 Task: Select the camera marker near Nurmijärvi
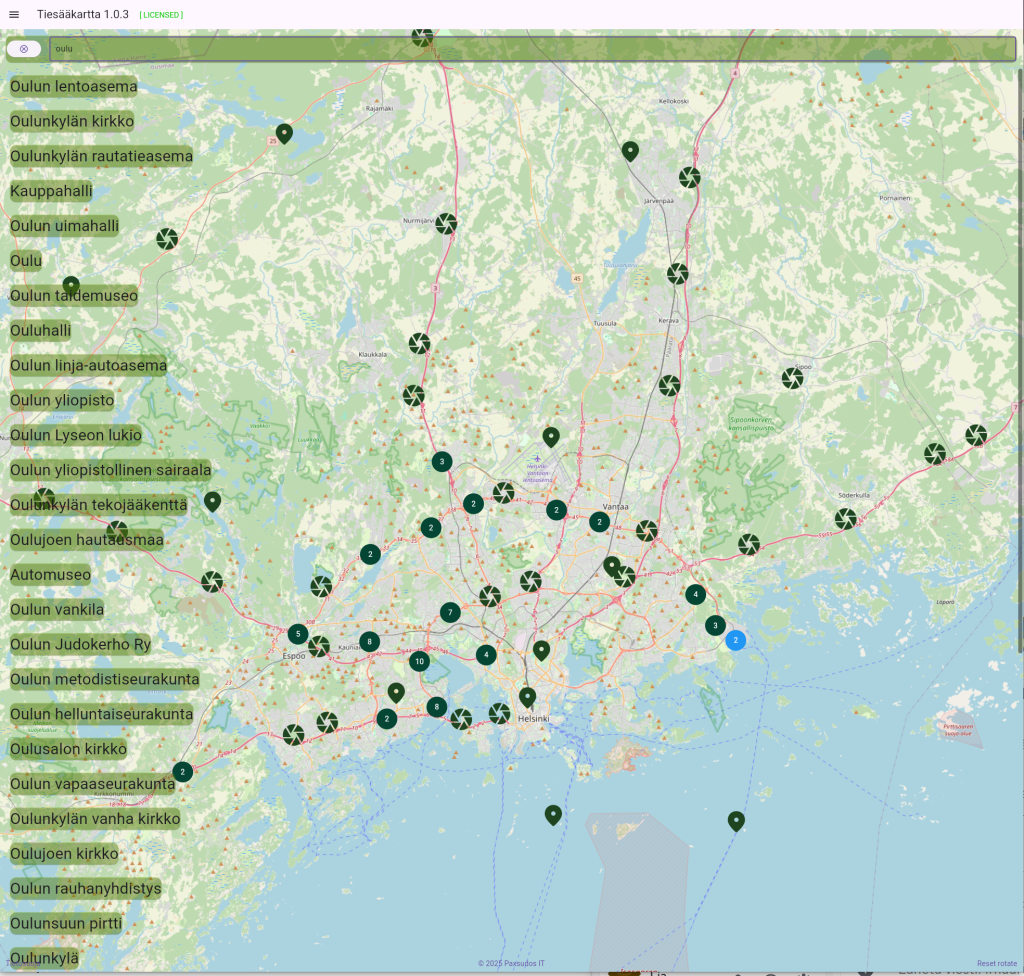(446, 224)
